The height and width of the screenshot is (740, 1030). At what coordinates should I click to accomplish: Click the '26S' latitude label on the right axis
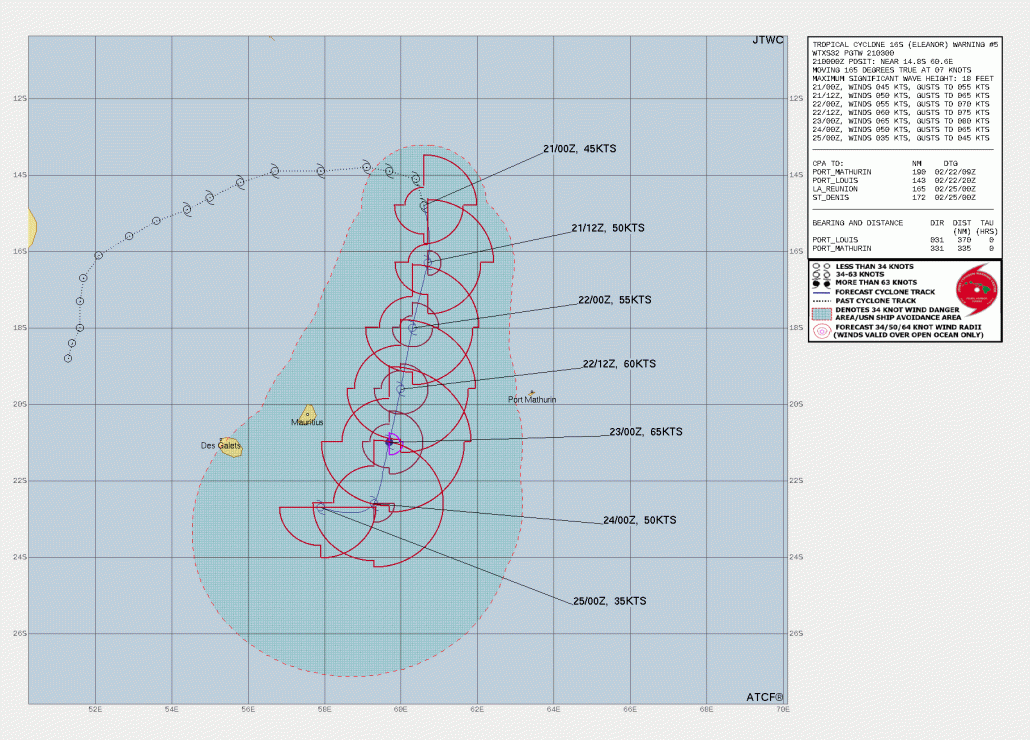coord(796,634)
